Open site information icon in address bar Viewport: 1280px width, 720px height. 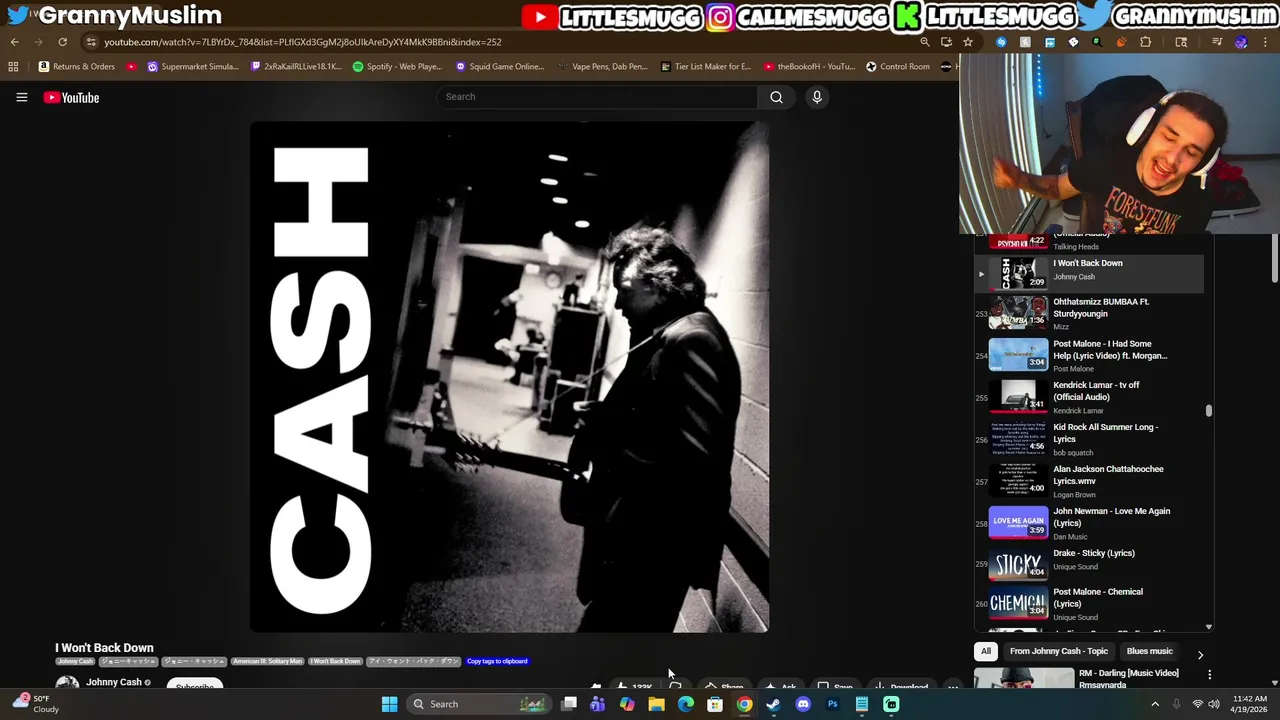click(x=91, y=42)
